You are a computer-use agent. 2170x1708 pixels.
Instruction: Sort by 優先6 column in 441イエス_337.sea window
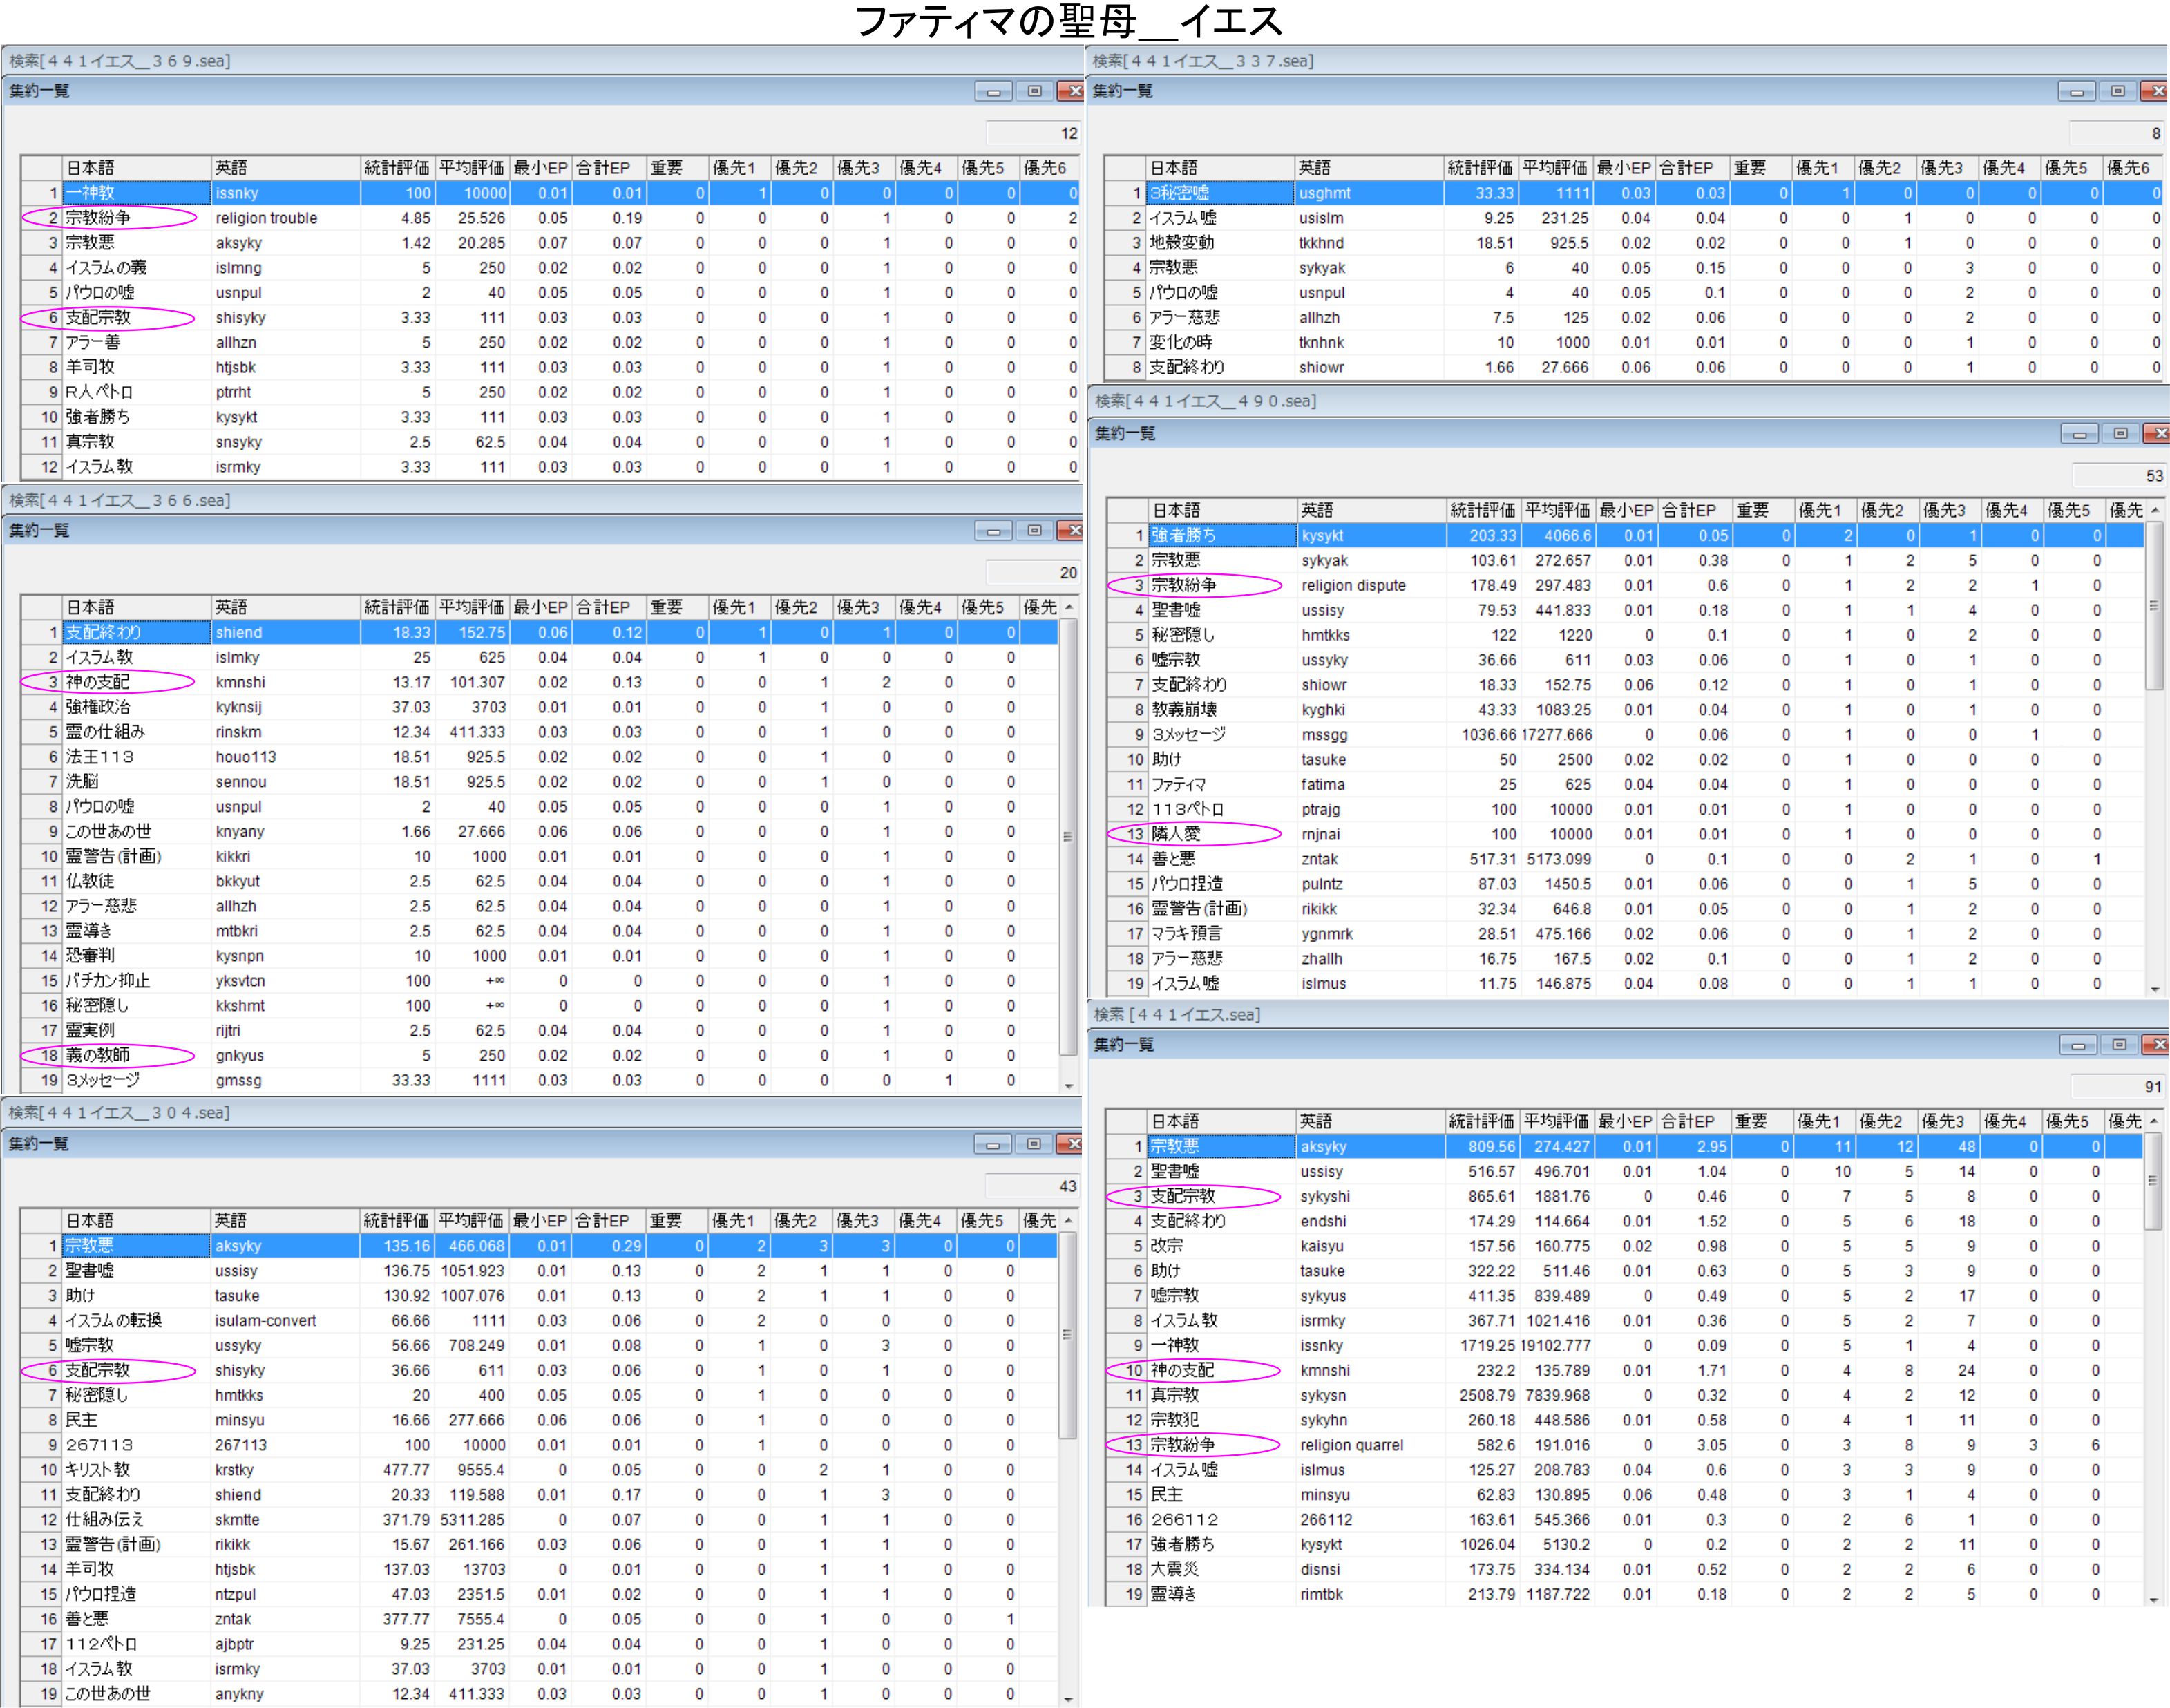[2133, 168]
